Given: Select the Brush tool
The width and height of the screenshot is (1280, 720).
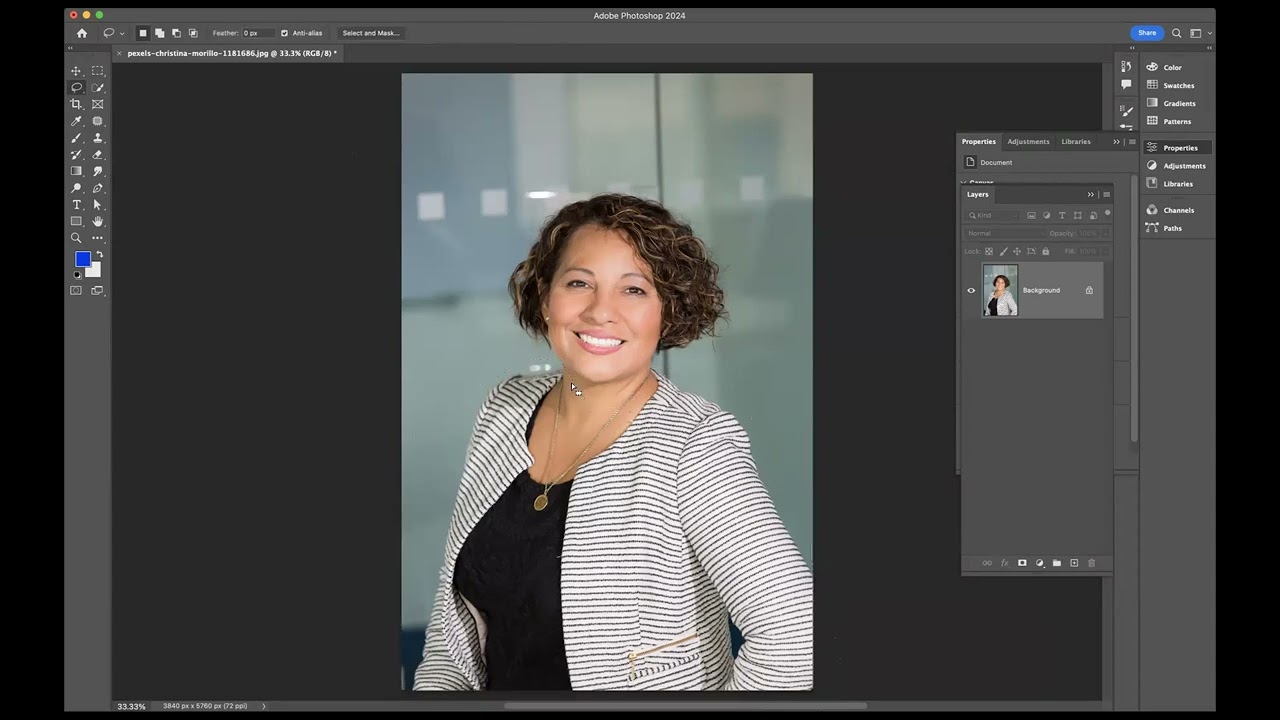Looking at the screenshot, I should pyautogui.click(x=76, y=138).
